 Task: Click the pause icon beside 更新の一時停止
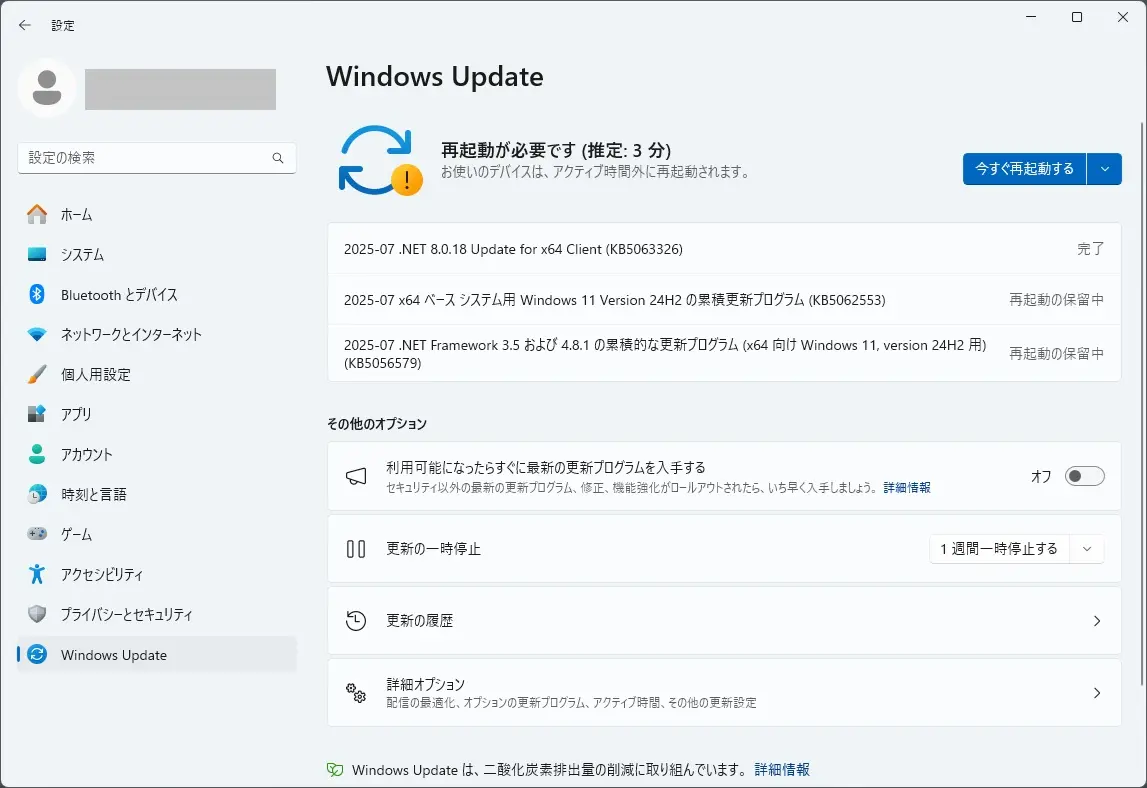356,549
